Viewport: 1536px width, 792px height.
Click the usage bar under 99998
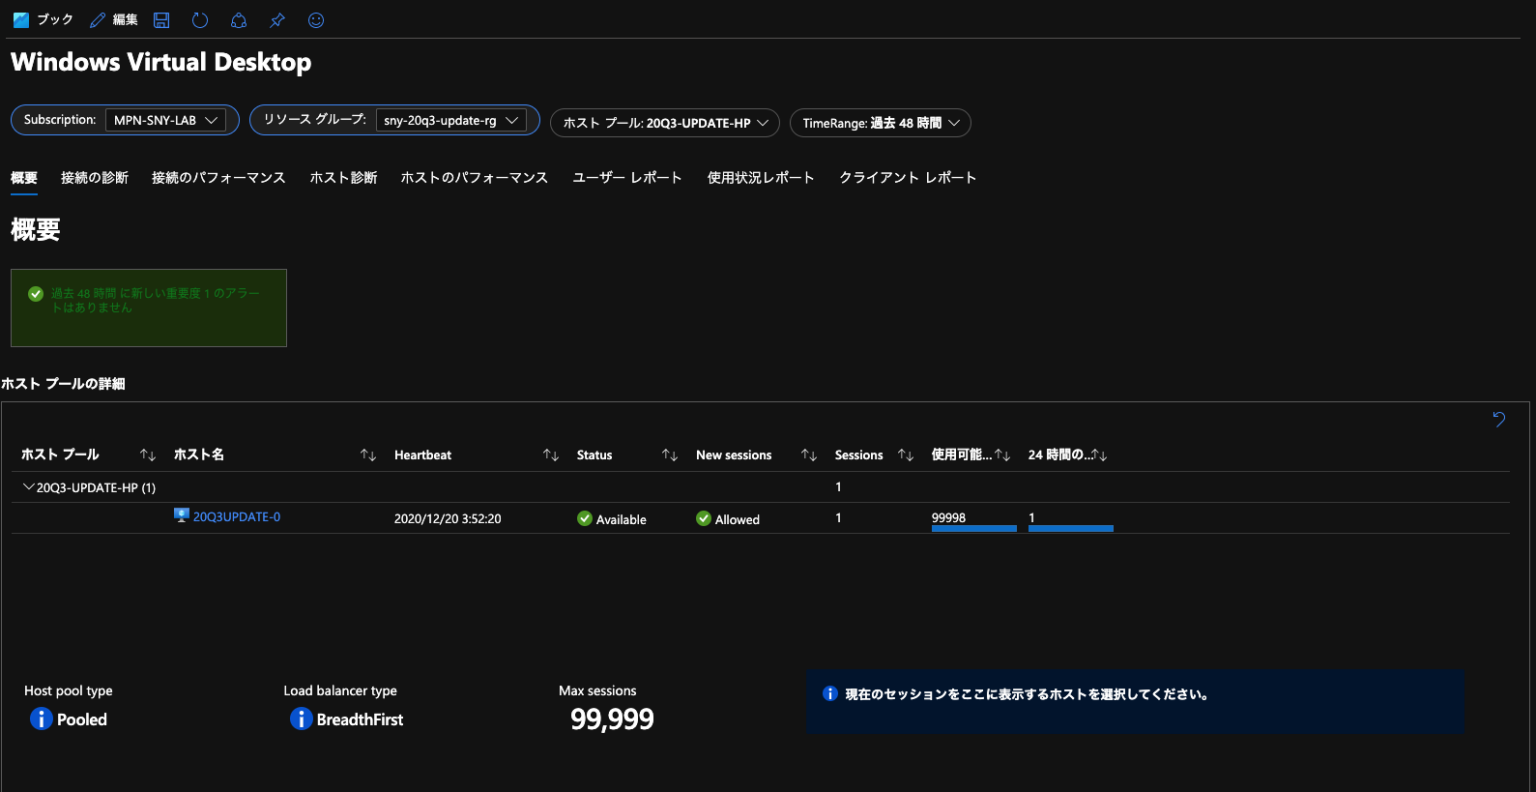(973, 530)
